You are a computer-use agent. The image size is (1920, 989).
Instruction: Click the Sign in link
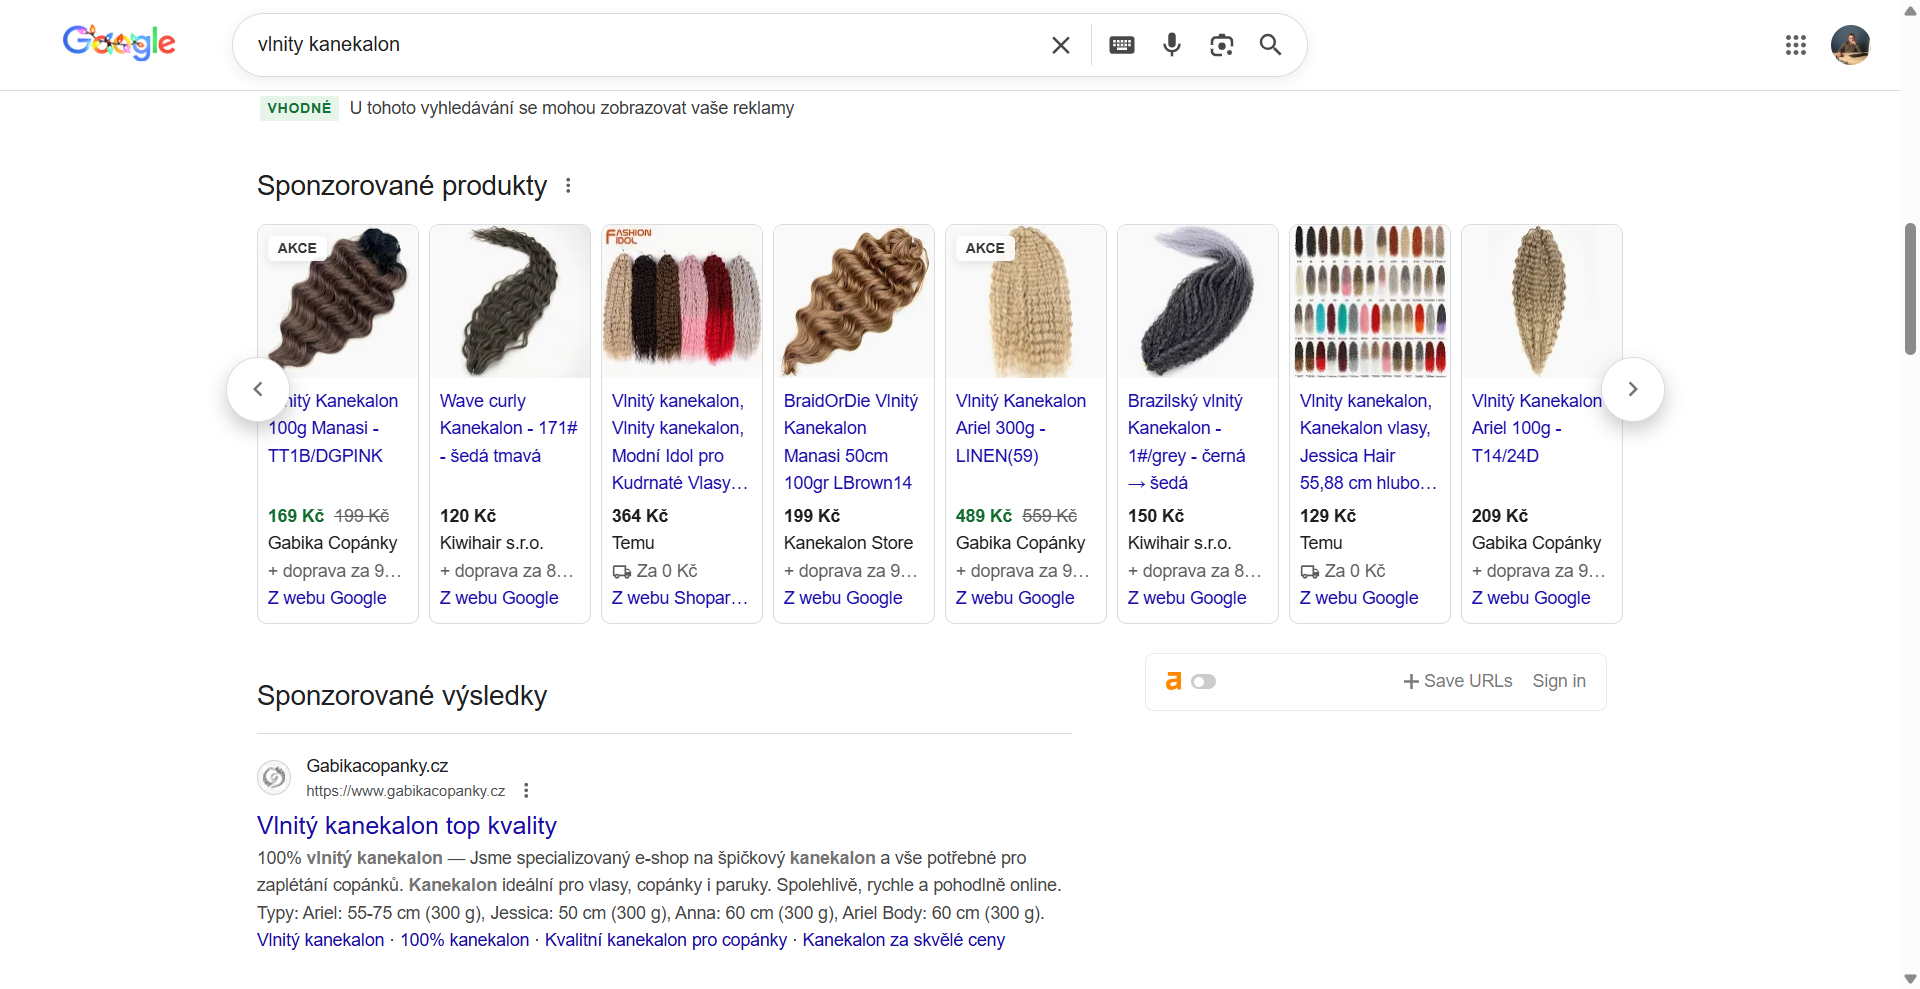1559,681
